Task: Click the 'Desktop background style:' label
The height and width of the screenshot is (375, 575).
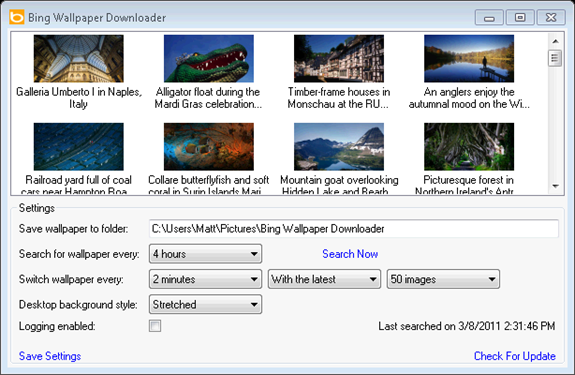Action: tap(78, 305)
